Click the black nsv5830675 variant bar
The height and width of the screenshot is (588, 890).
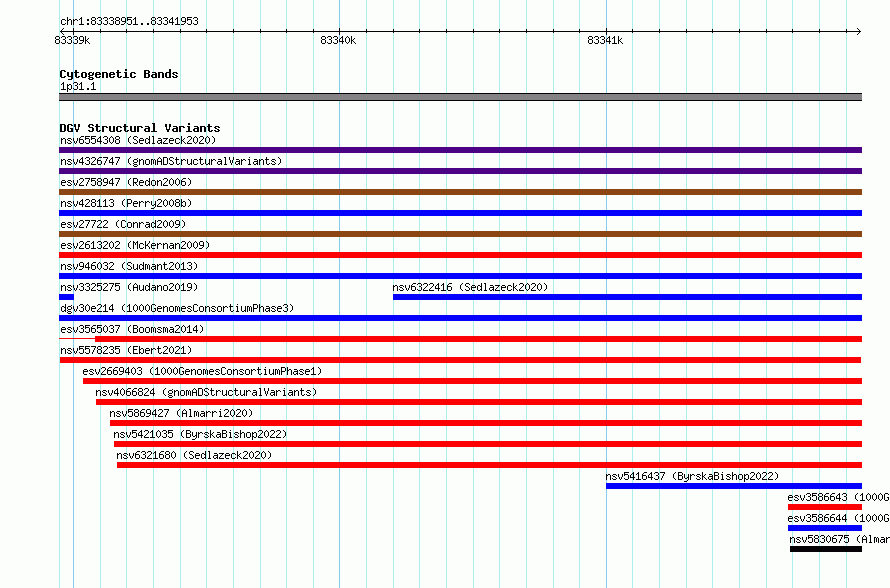(x=826, y=549)
